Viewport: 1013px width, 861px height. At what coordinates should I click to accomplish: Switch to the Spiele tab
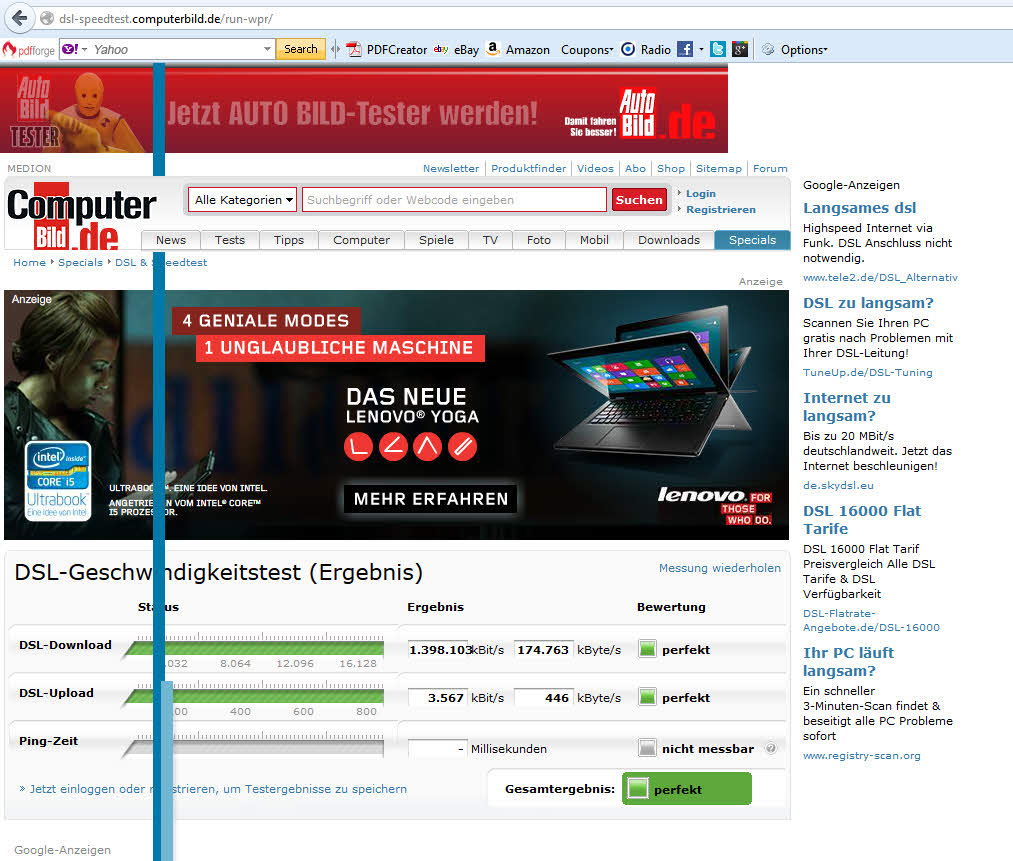click(436, 240)
